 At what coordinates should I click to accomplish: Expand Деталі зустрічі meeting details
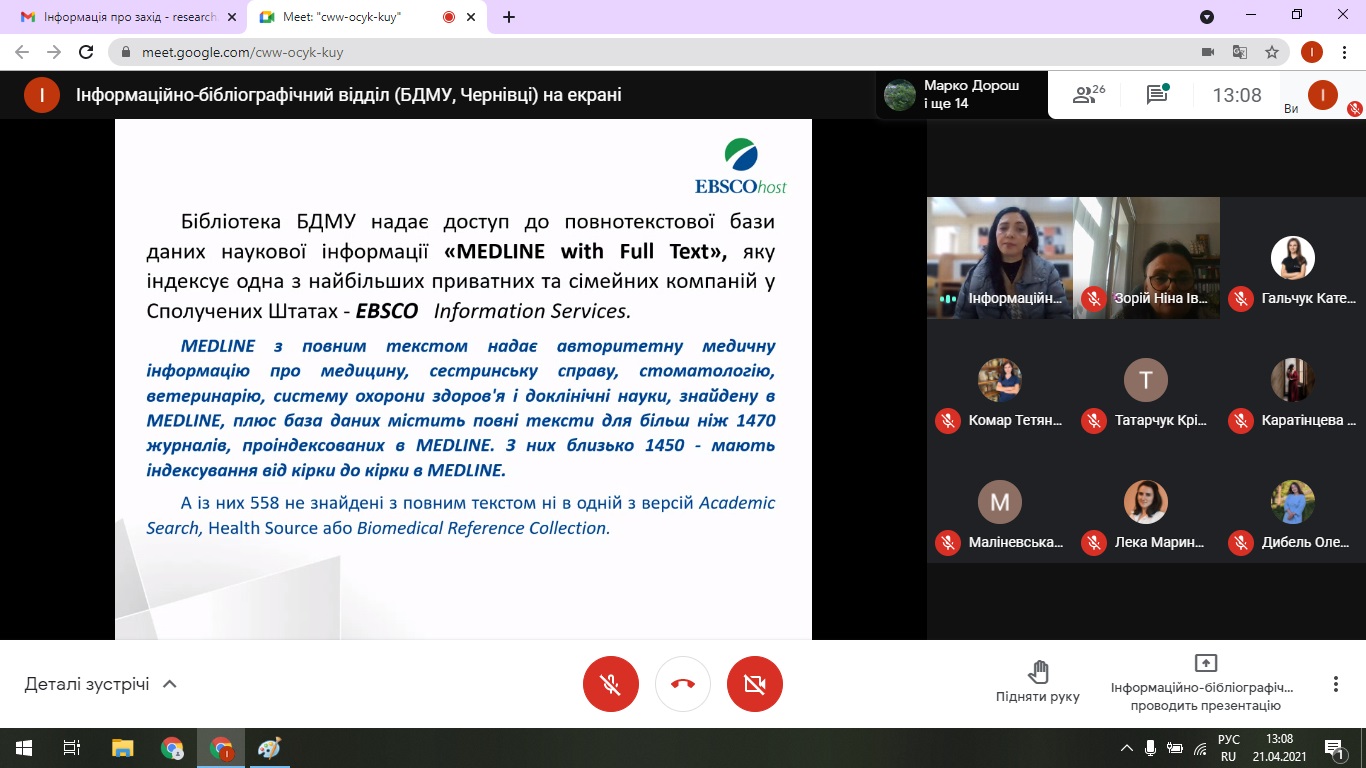coord(100,684)
